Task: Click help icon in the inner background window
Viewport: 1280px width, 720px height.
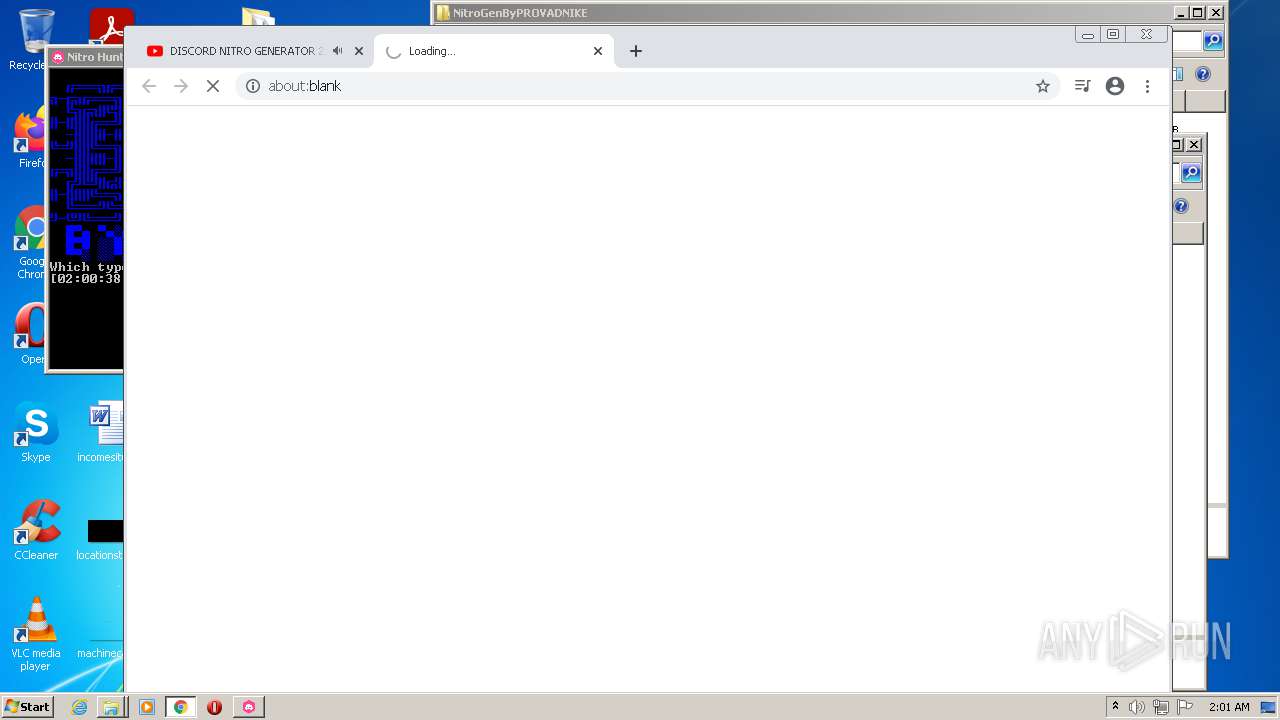Action: [x=1181, y=206]
